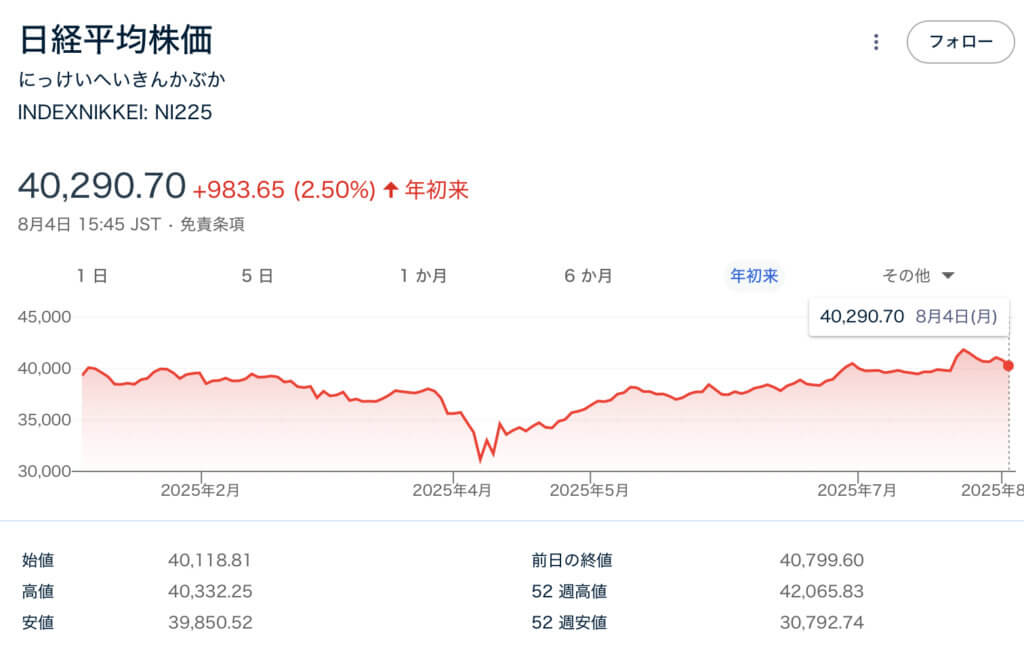This screenshot has width=1024, height=659.
Task: Click the 日経平均株価 title heading
Action: (x=116, y=39)
